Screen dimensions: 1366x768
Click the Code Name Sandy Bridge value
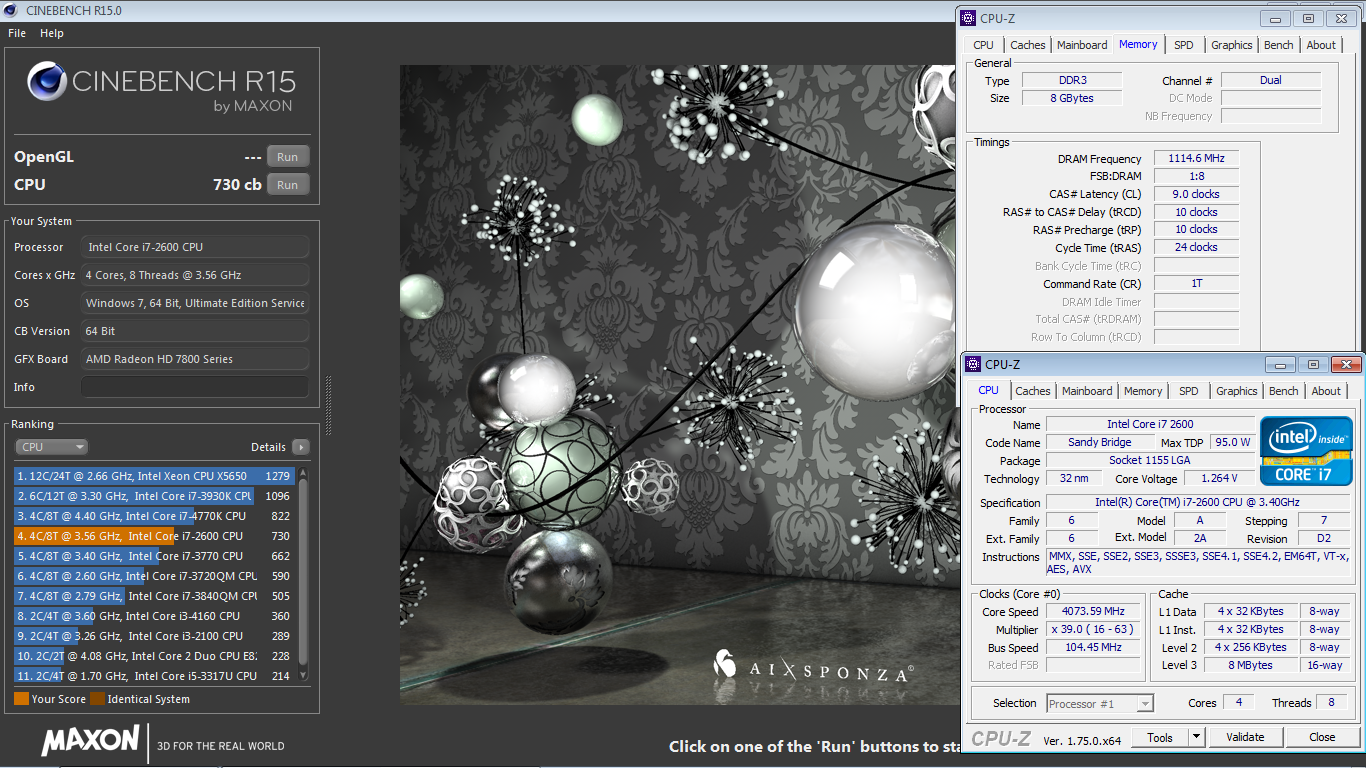coord(1100,442)
